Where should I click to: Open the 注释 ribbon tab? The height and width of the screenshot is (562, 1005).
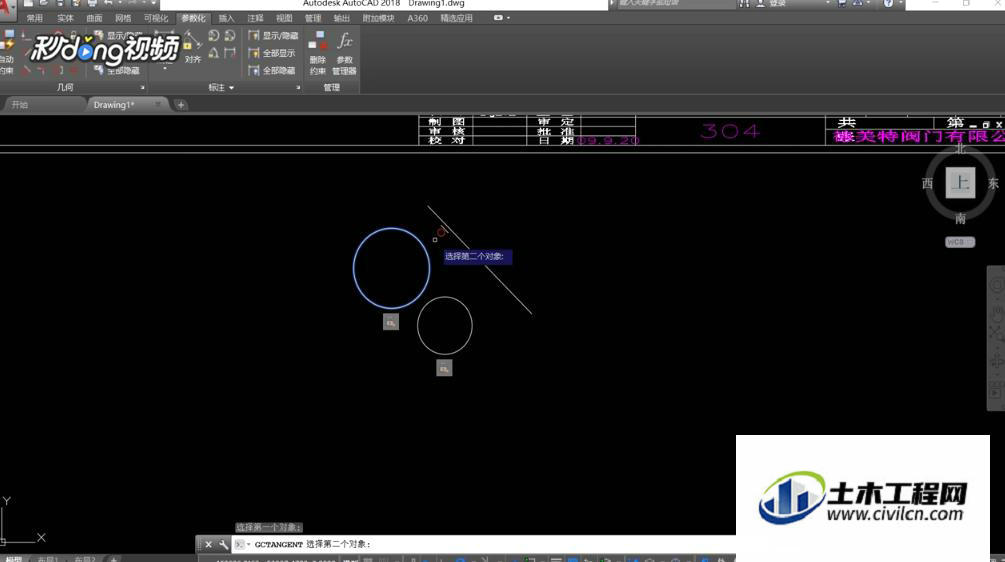click(x=255, y=18)
